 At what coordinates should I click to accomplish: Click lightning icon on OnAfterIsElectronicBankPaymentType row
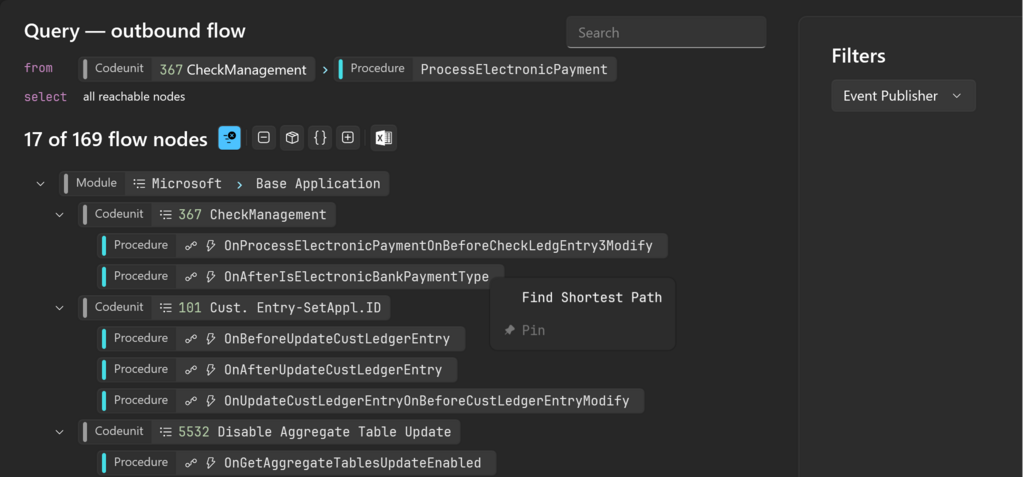pos(211,277)
